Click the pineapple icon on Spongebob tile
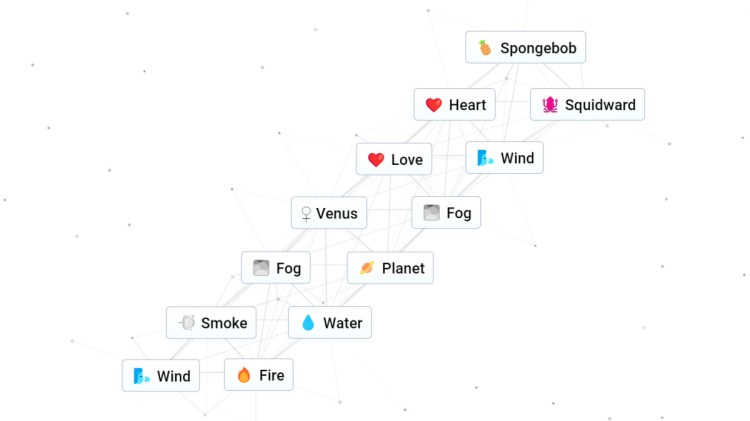This screenshot has width=750, height=421. click(x=485, y=48)
